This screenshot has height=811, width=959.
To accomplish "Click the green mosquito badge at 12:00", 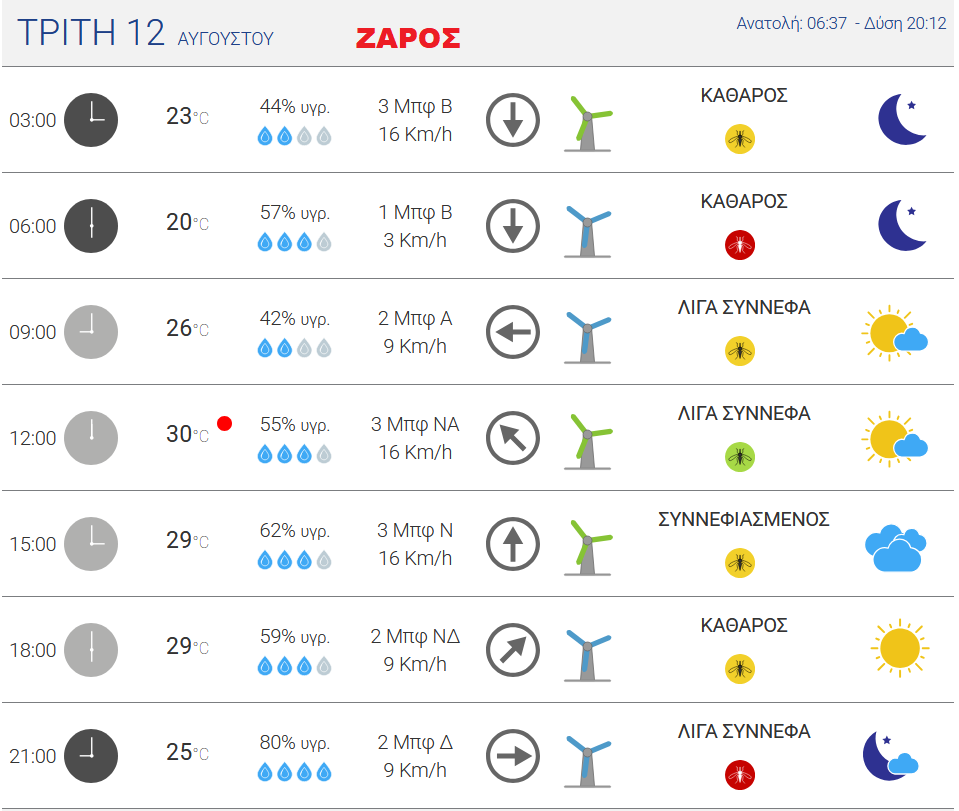I will 739,457.
